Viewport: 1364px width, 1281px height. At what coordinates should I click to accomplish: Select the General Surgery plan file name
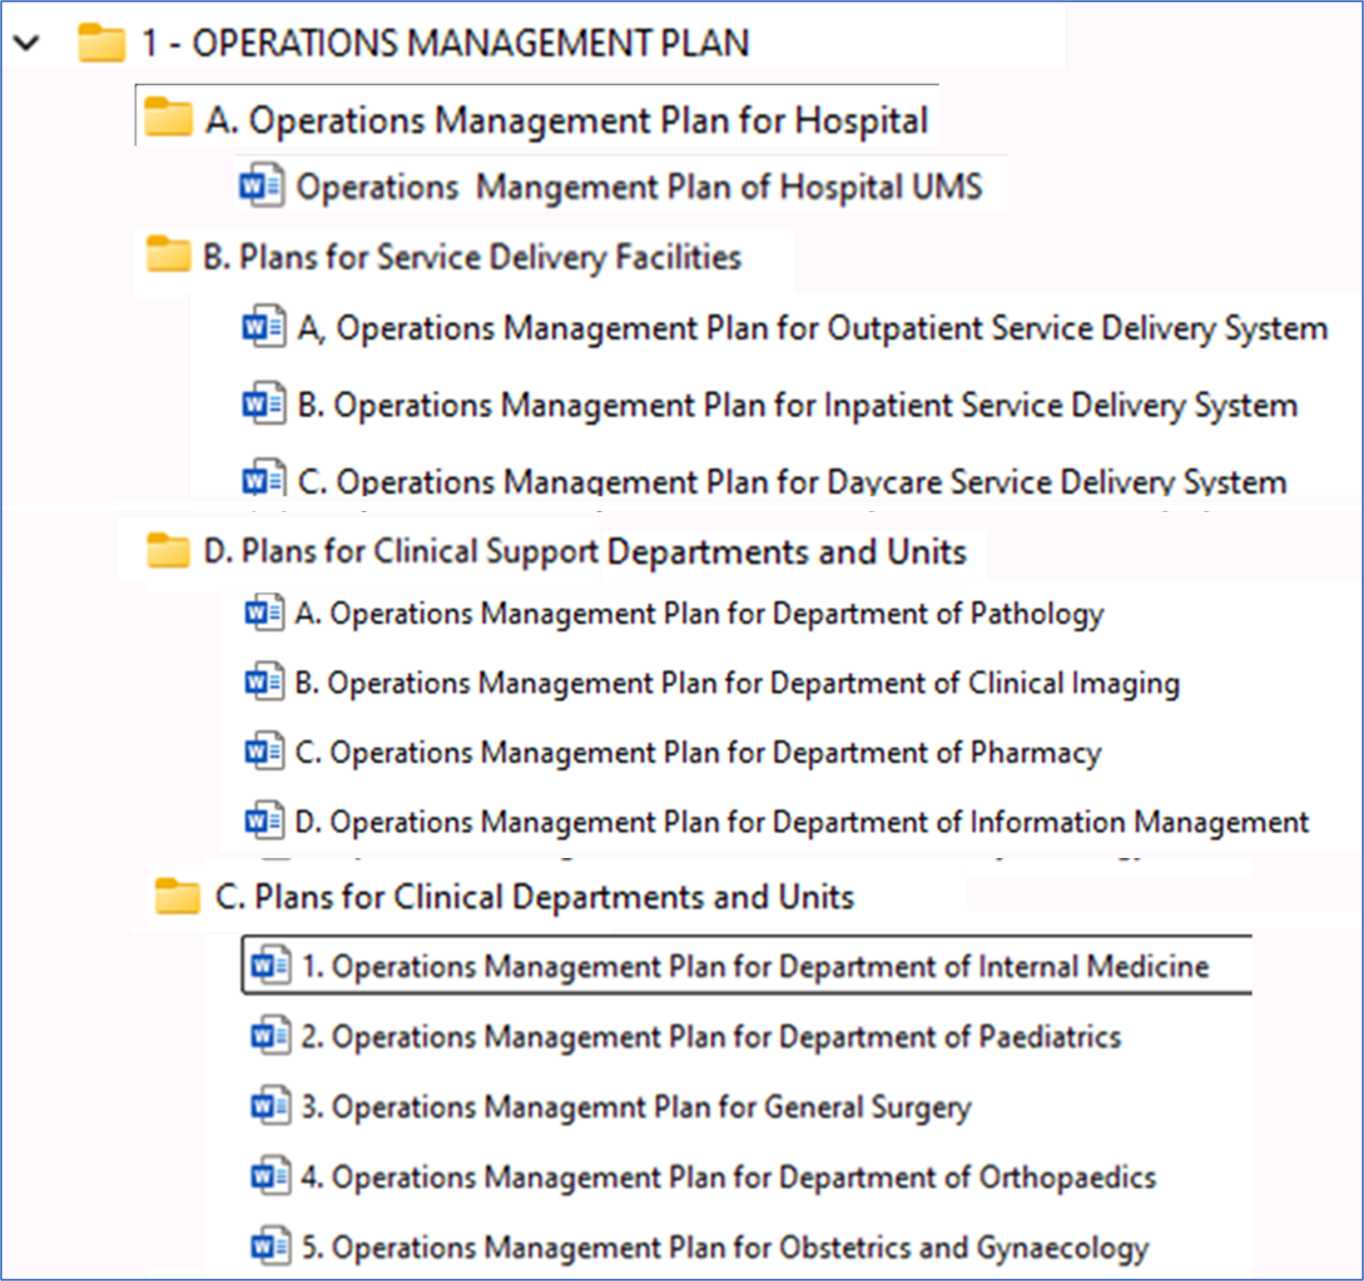point(636,1107)
